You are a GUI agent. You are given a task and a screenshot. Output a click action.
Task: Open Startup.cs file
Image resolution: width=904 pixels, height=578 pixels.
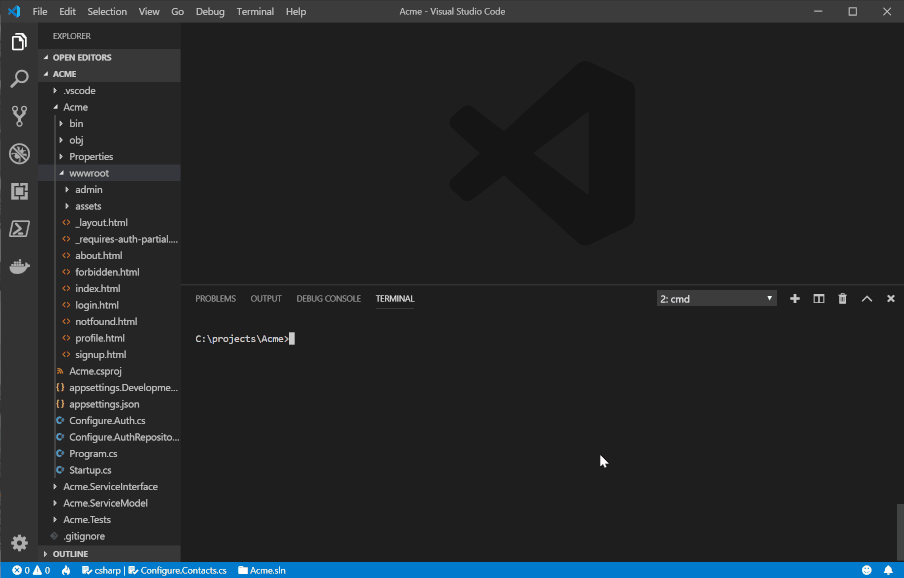tap(110, 470)
